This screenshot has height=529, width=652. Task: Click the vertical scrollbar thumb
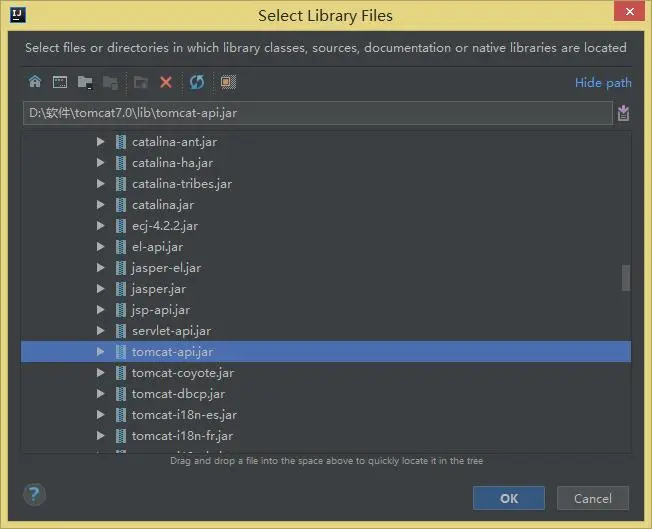(x=625, y=278)
